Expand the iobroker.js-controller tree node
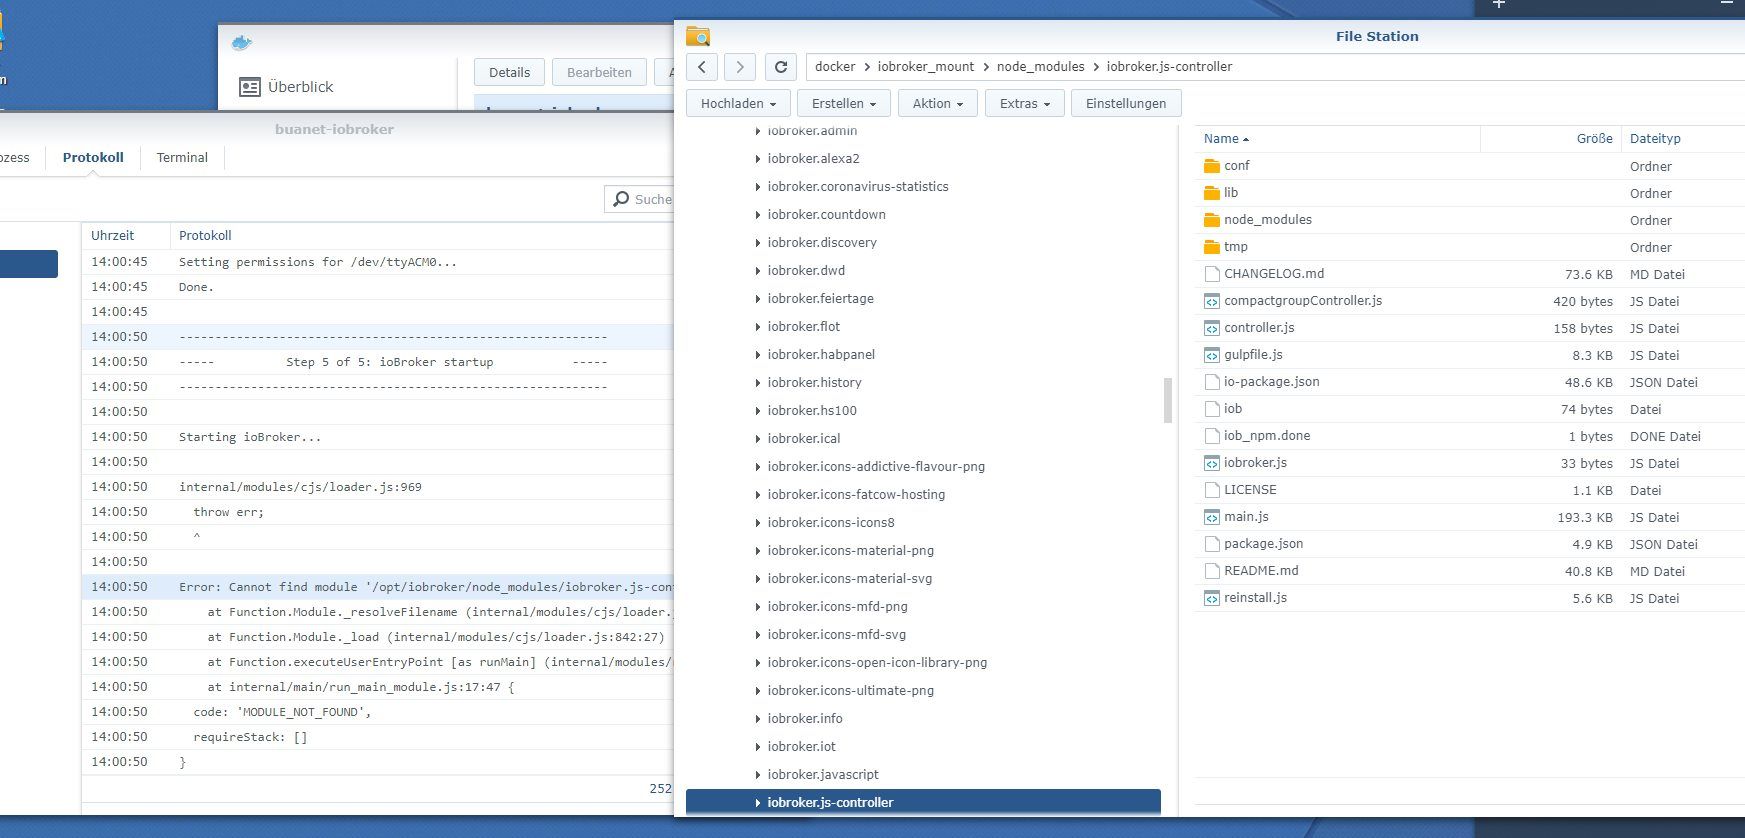Screen dimensions: 1745x838 click(x=758, y=803)
